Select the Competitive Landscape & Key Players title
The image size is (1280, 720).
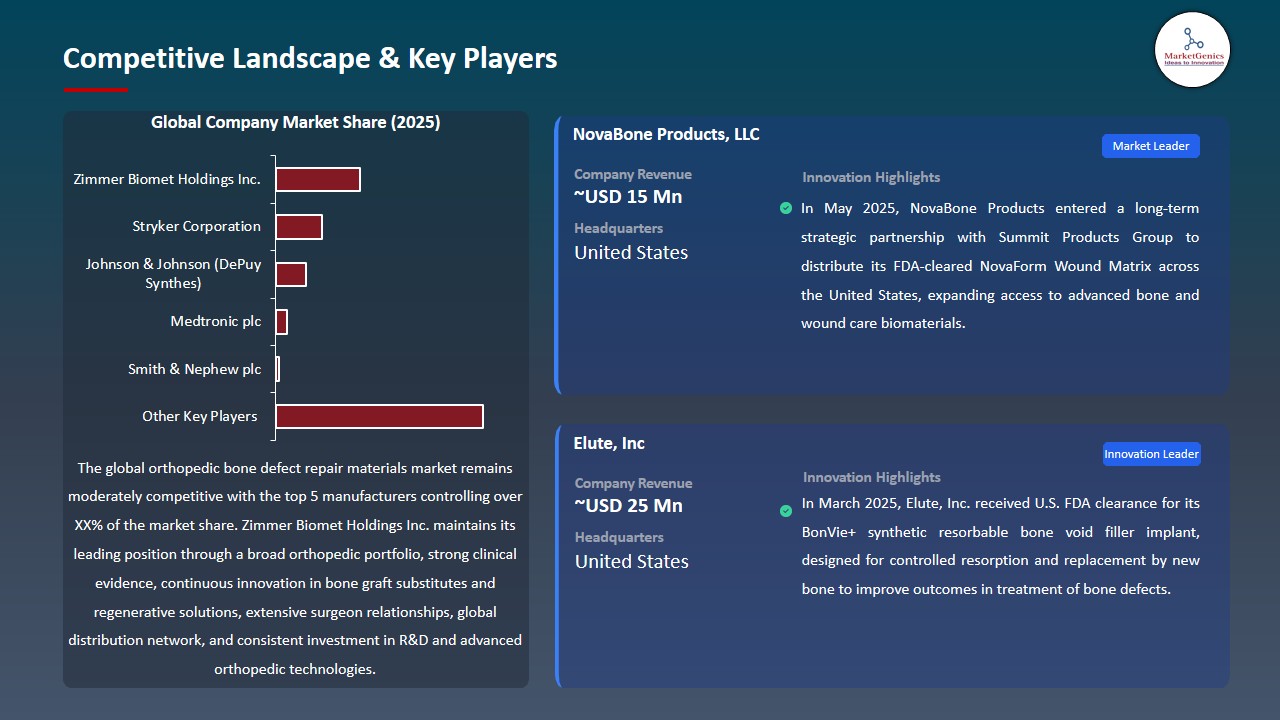pyautogui.click(x=310, y=58)
